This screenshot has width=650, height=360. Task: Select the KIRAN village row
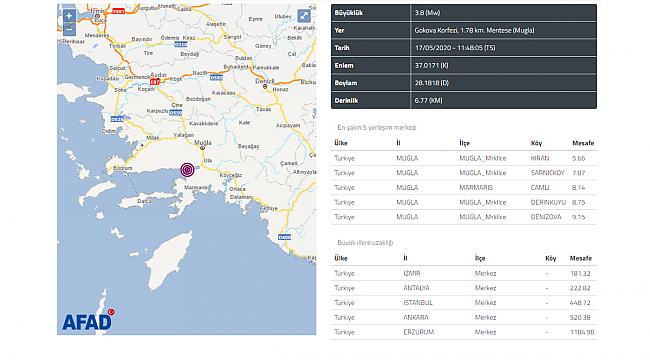coord(464,158)
